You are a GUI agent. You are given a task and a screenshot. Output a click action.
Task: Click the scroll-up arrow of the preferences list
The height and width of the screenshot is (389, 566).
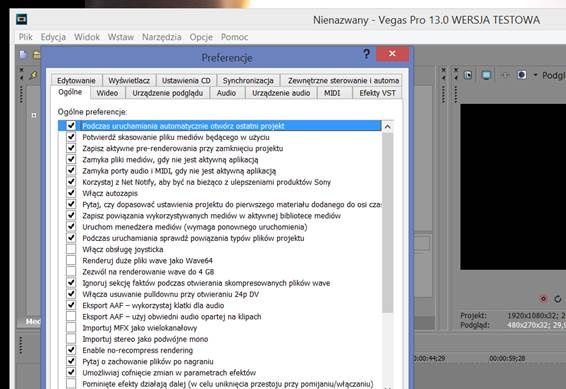387,126
